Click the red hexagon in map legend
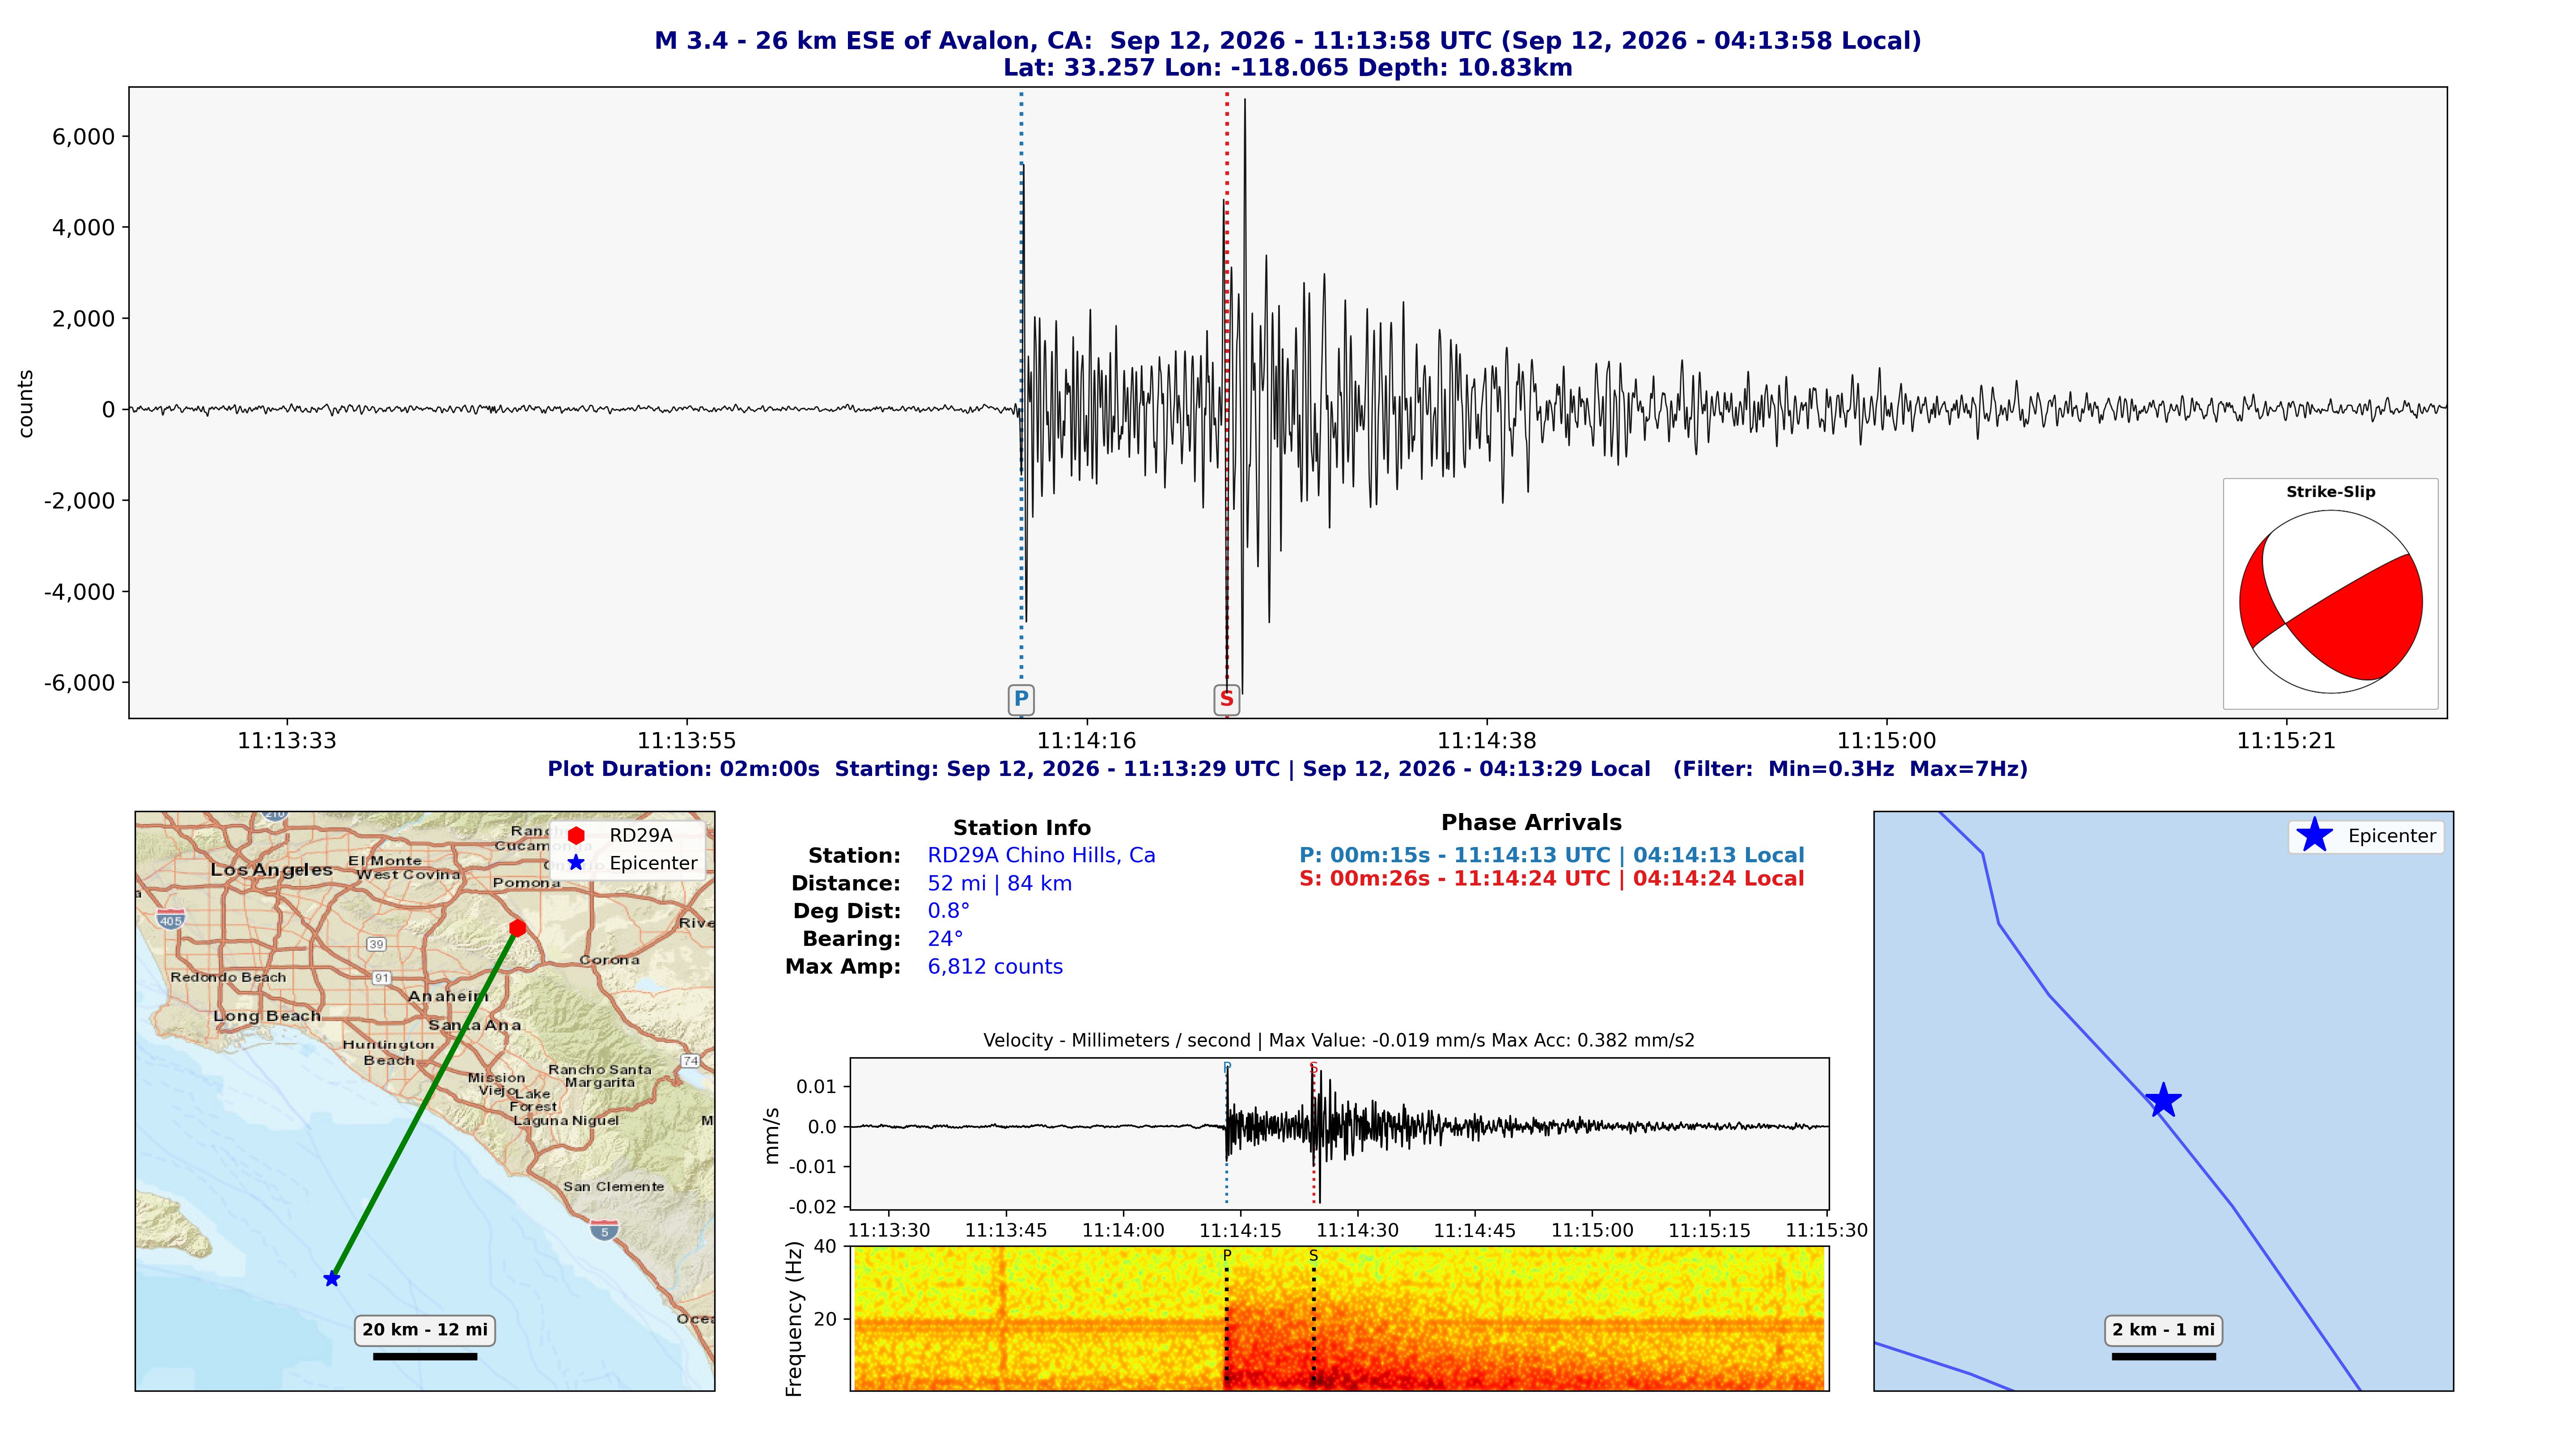2576x1449 pixels. 576,835
